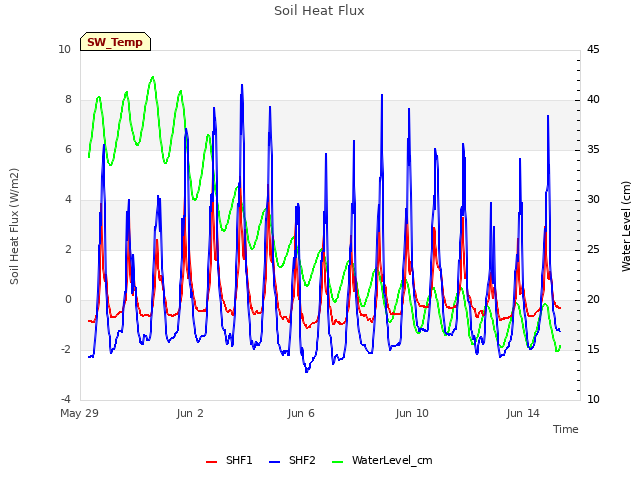The width and height of the screenshot is (640, 480).
Task: Click the Jun 10 x-axis tick label
Action: point(412,413)
